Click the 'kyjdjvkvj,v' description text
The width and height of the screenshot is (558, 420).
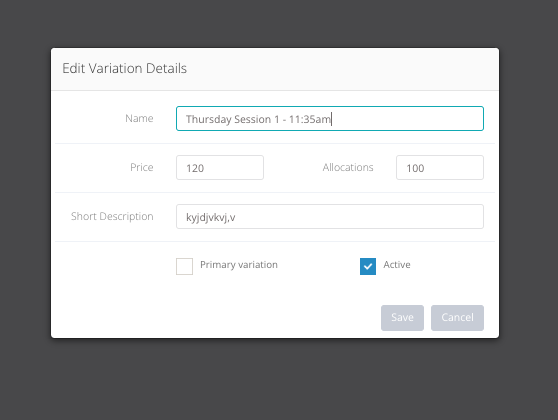point(211,217)
